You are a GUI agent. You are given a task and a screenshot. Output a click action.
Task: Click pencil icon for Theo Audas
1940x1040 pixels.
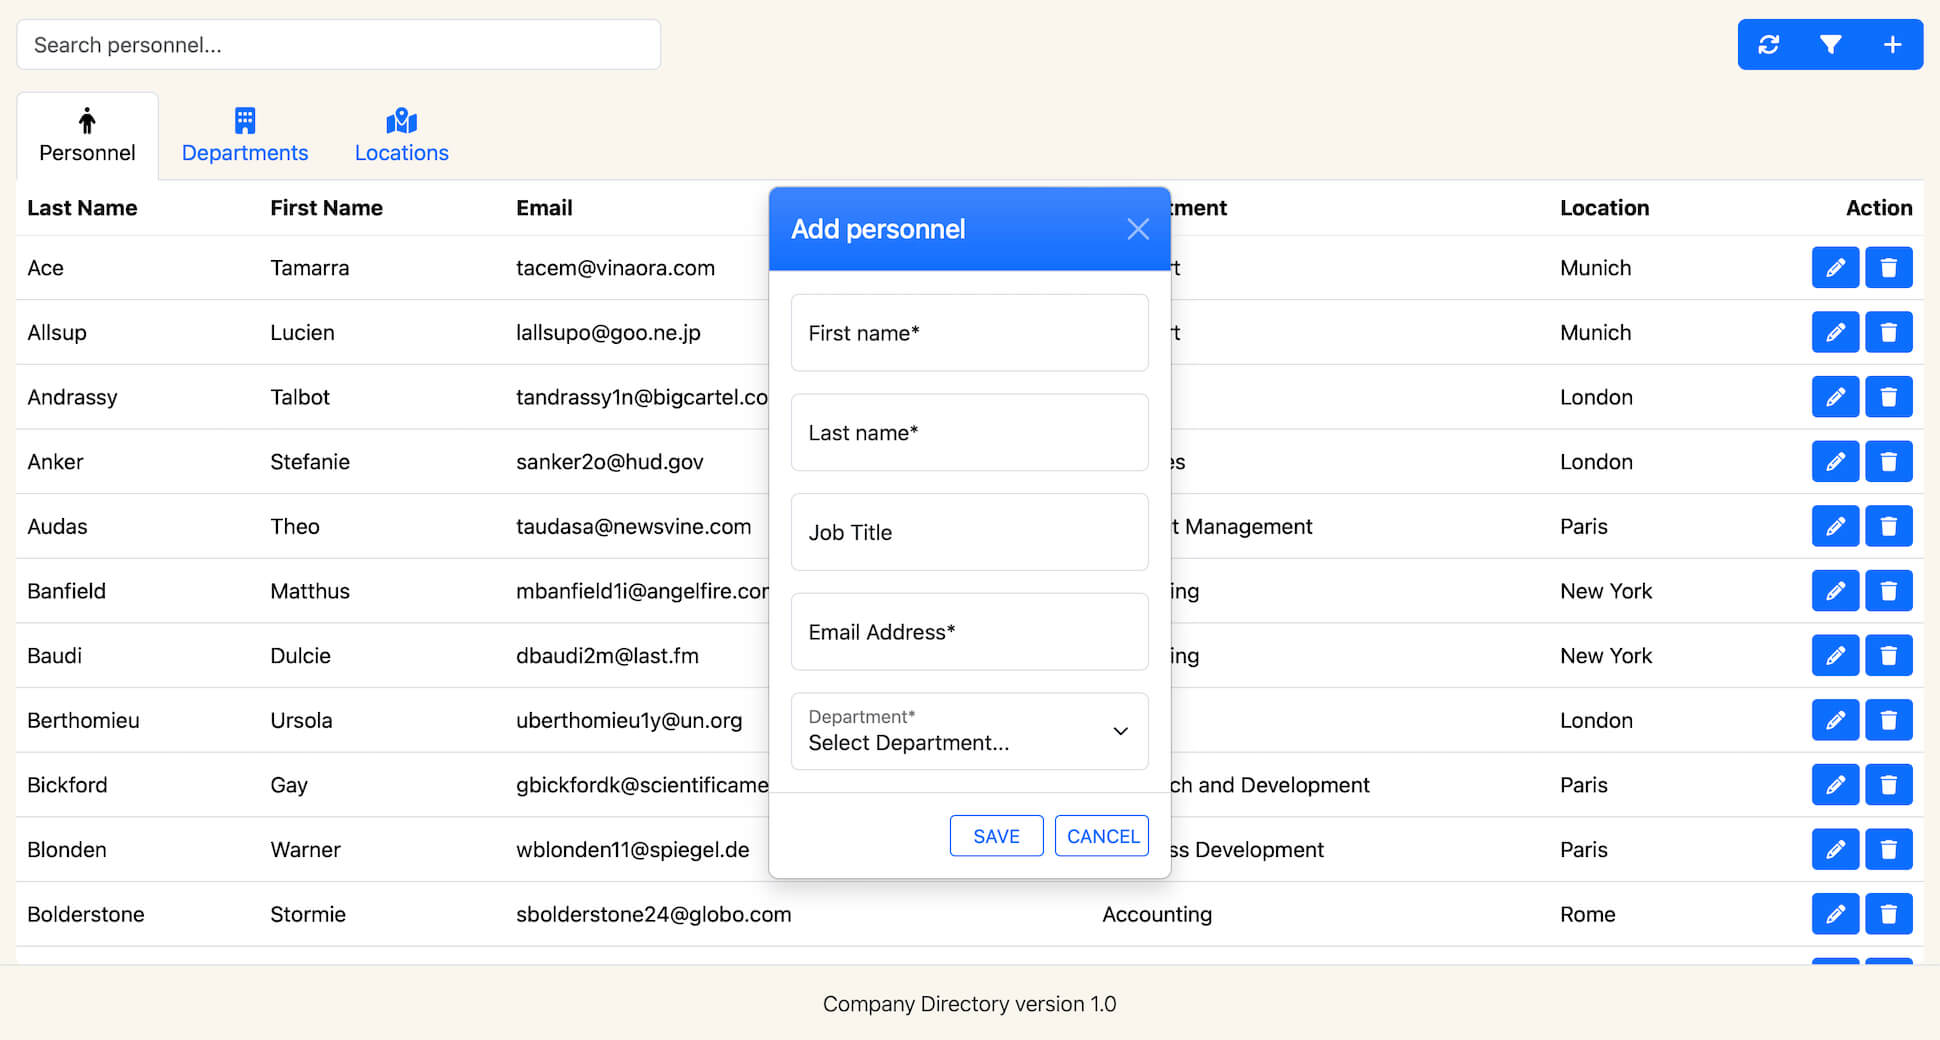pos(1835,527)
